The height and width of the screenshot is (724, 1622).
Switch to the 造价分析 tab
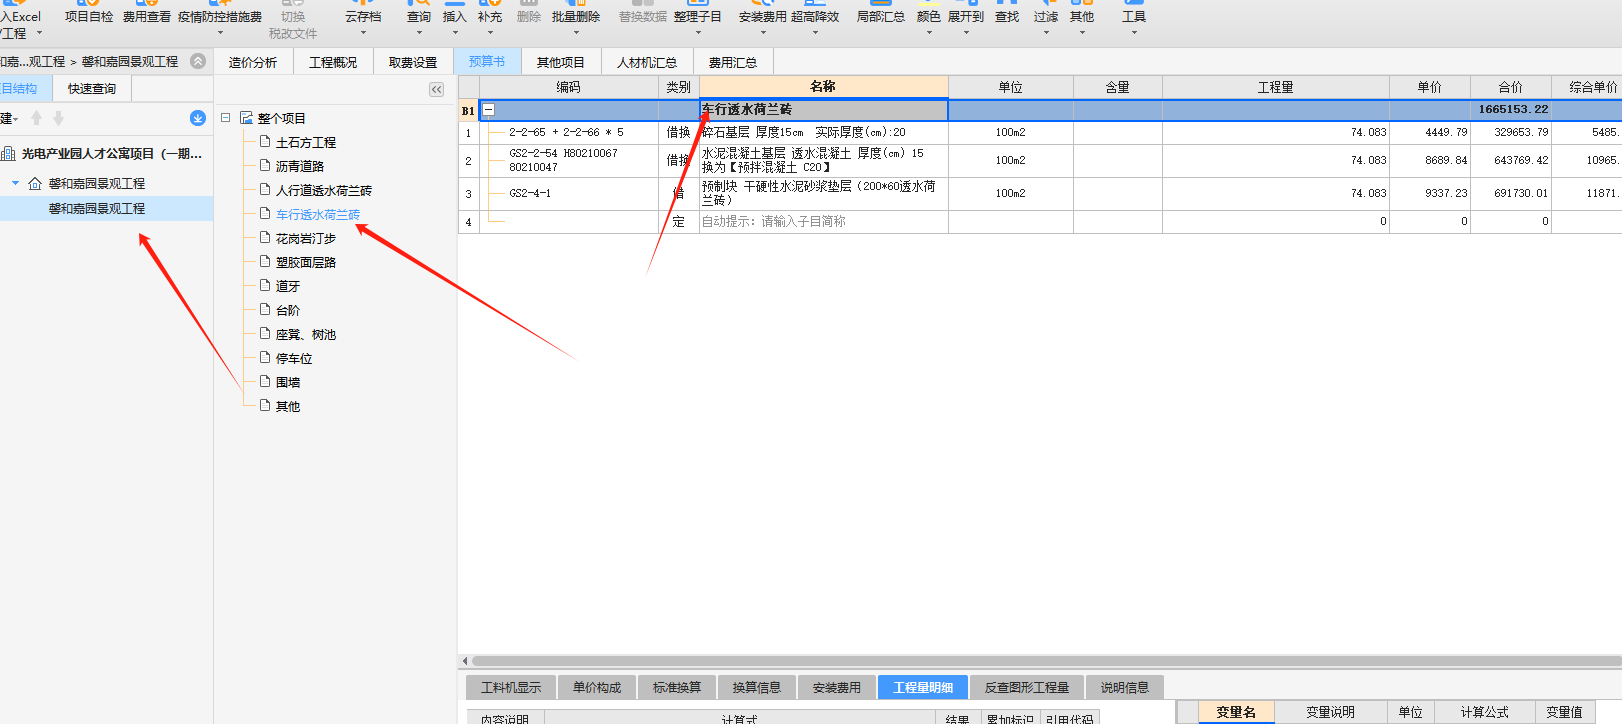(x=252, y=62)
